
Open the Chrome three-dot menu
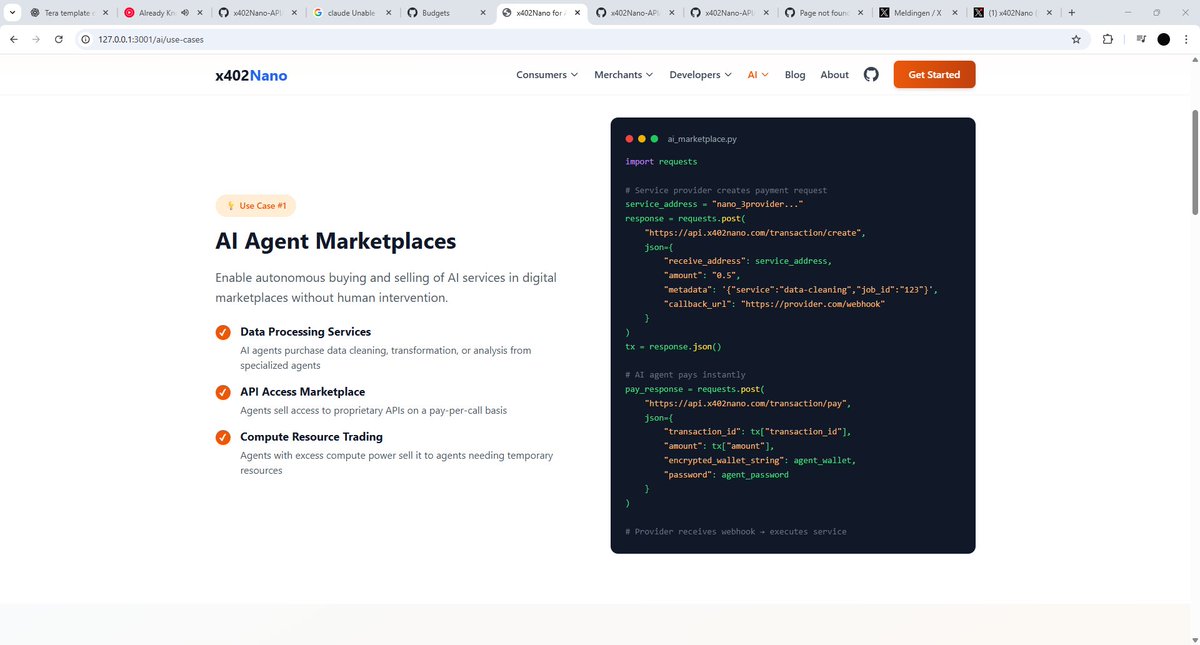click(1187, 39)
